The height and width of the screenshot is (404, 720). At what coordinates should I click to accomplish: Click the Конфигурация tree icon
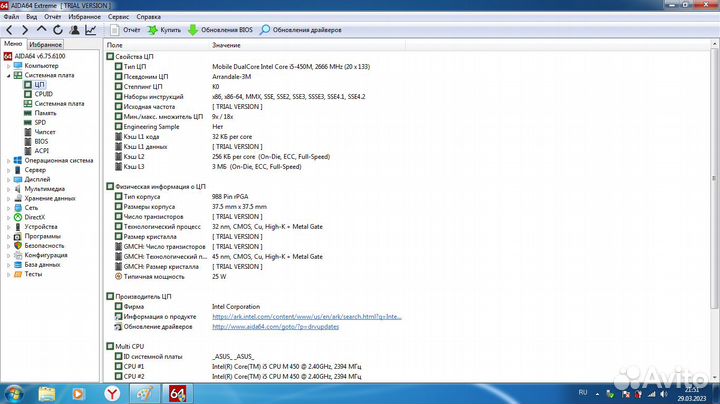click(x=18, y=255)
